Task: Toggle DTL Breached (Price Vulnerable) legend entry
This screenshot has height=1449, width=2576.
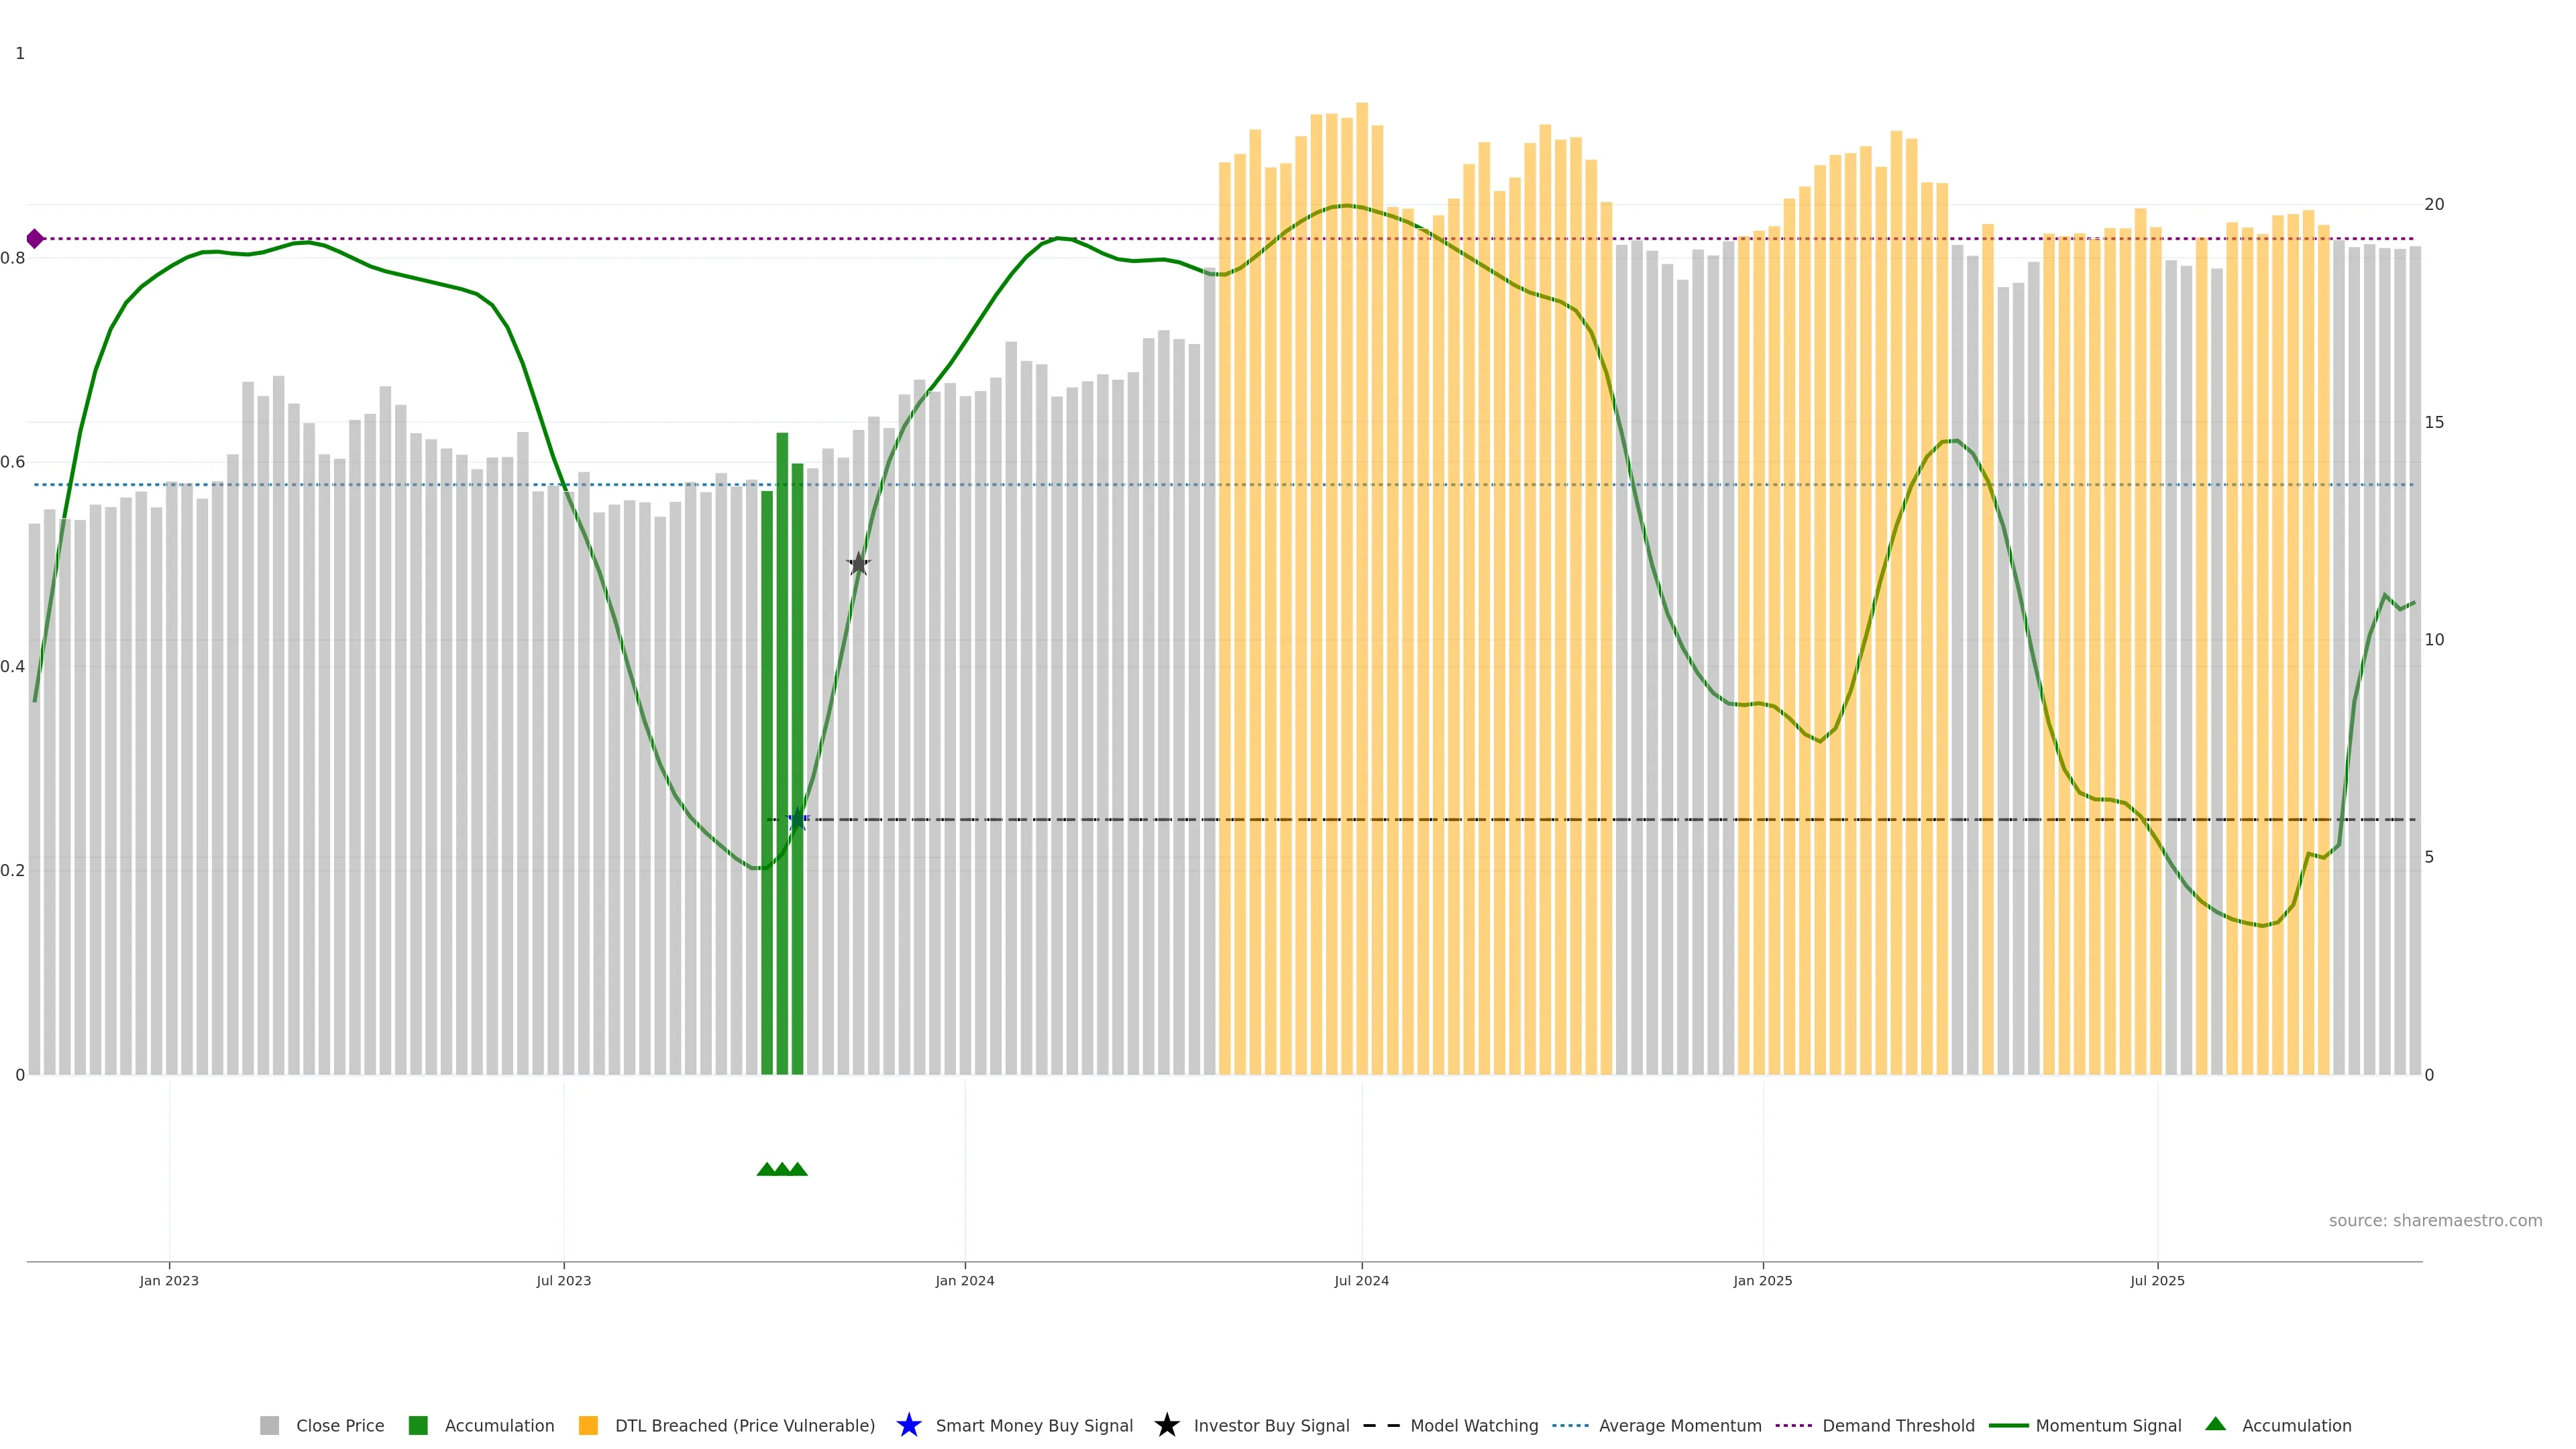Action: point(744,1426)
